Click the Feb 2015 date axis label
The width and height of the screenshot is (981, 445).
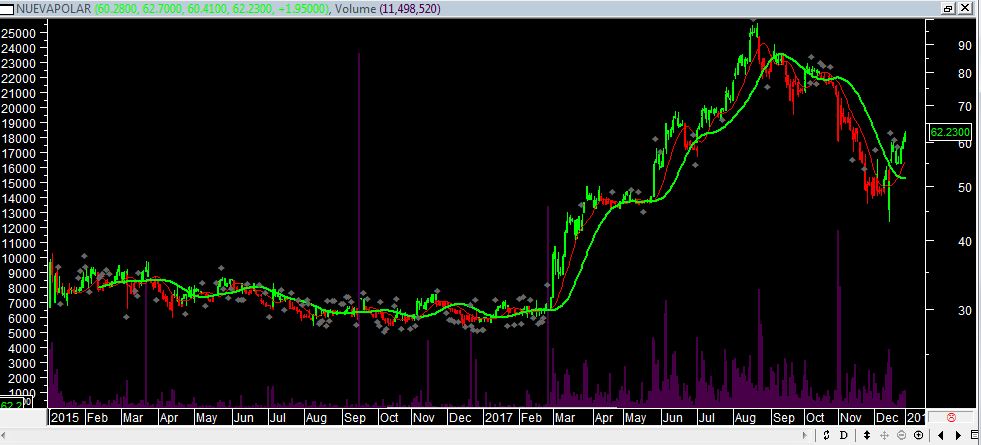pyautogui.click(x=97, y=417)
